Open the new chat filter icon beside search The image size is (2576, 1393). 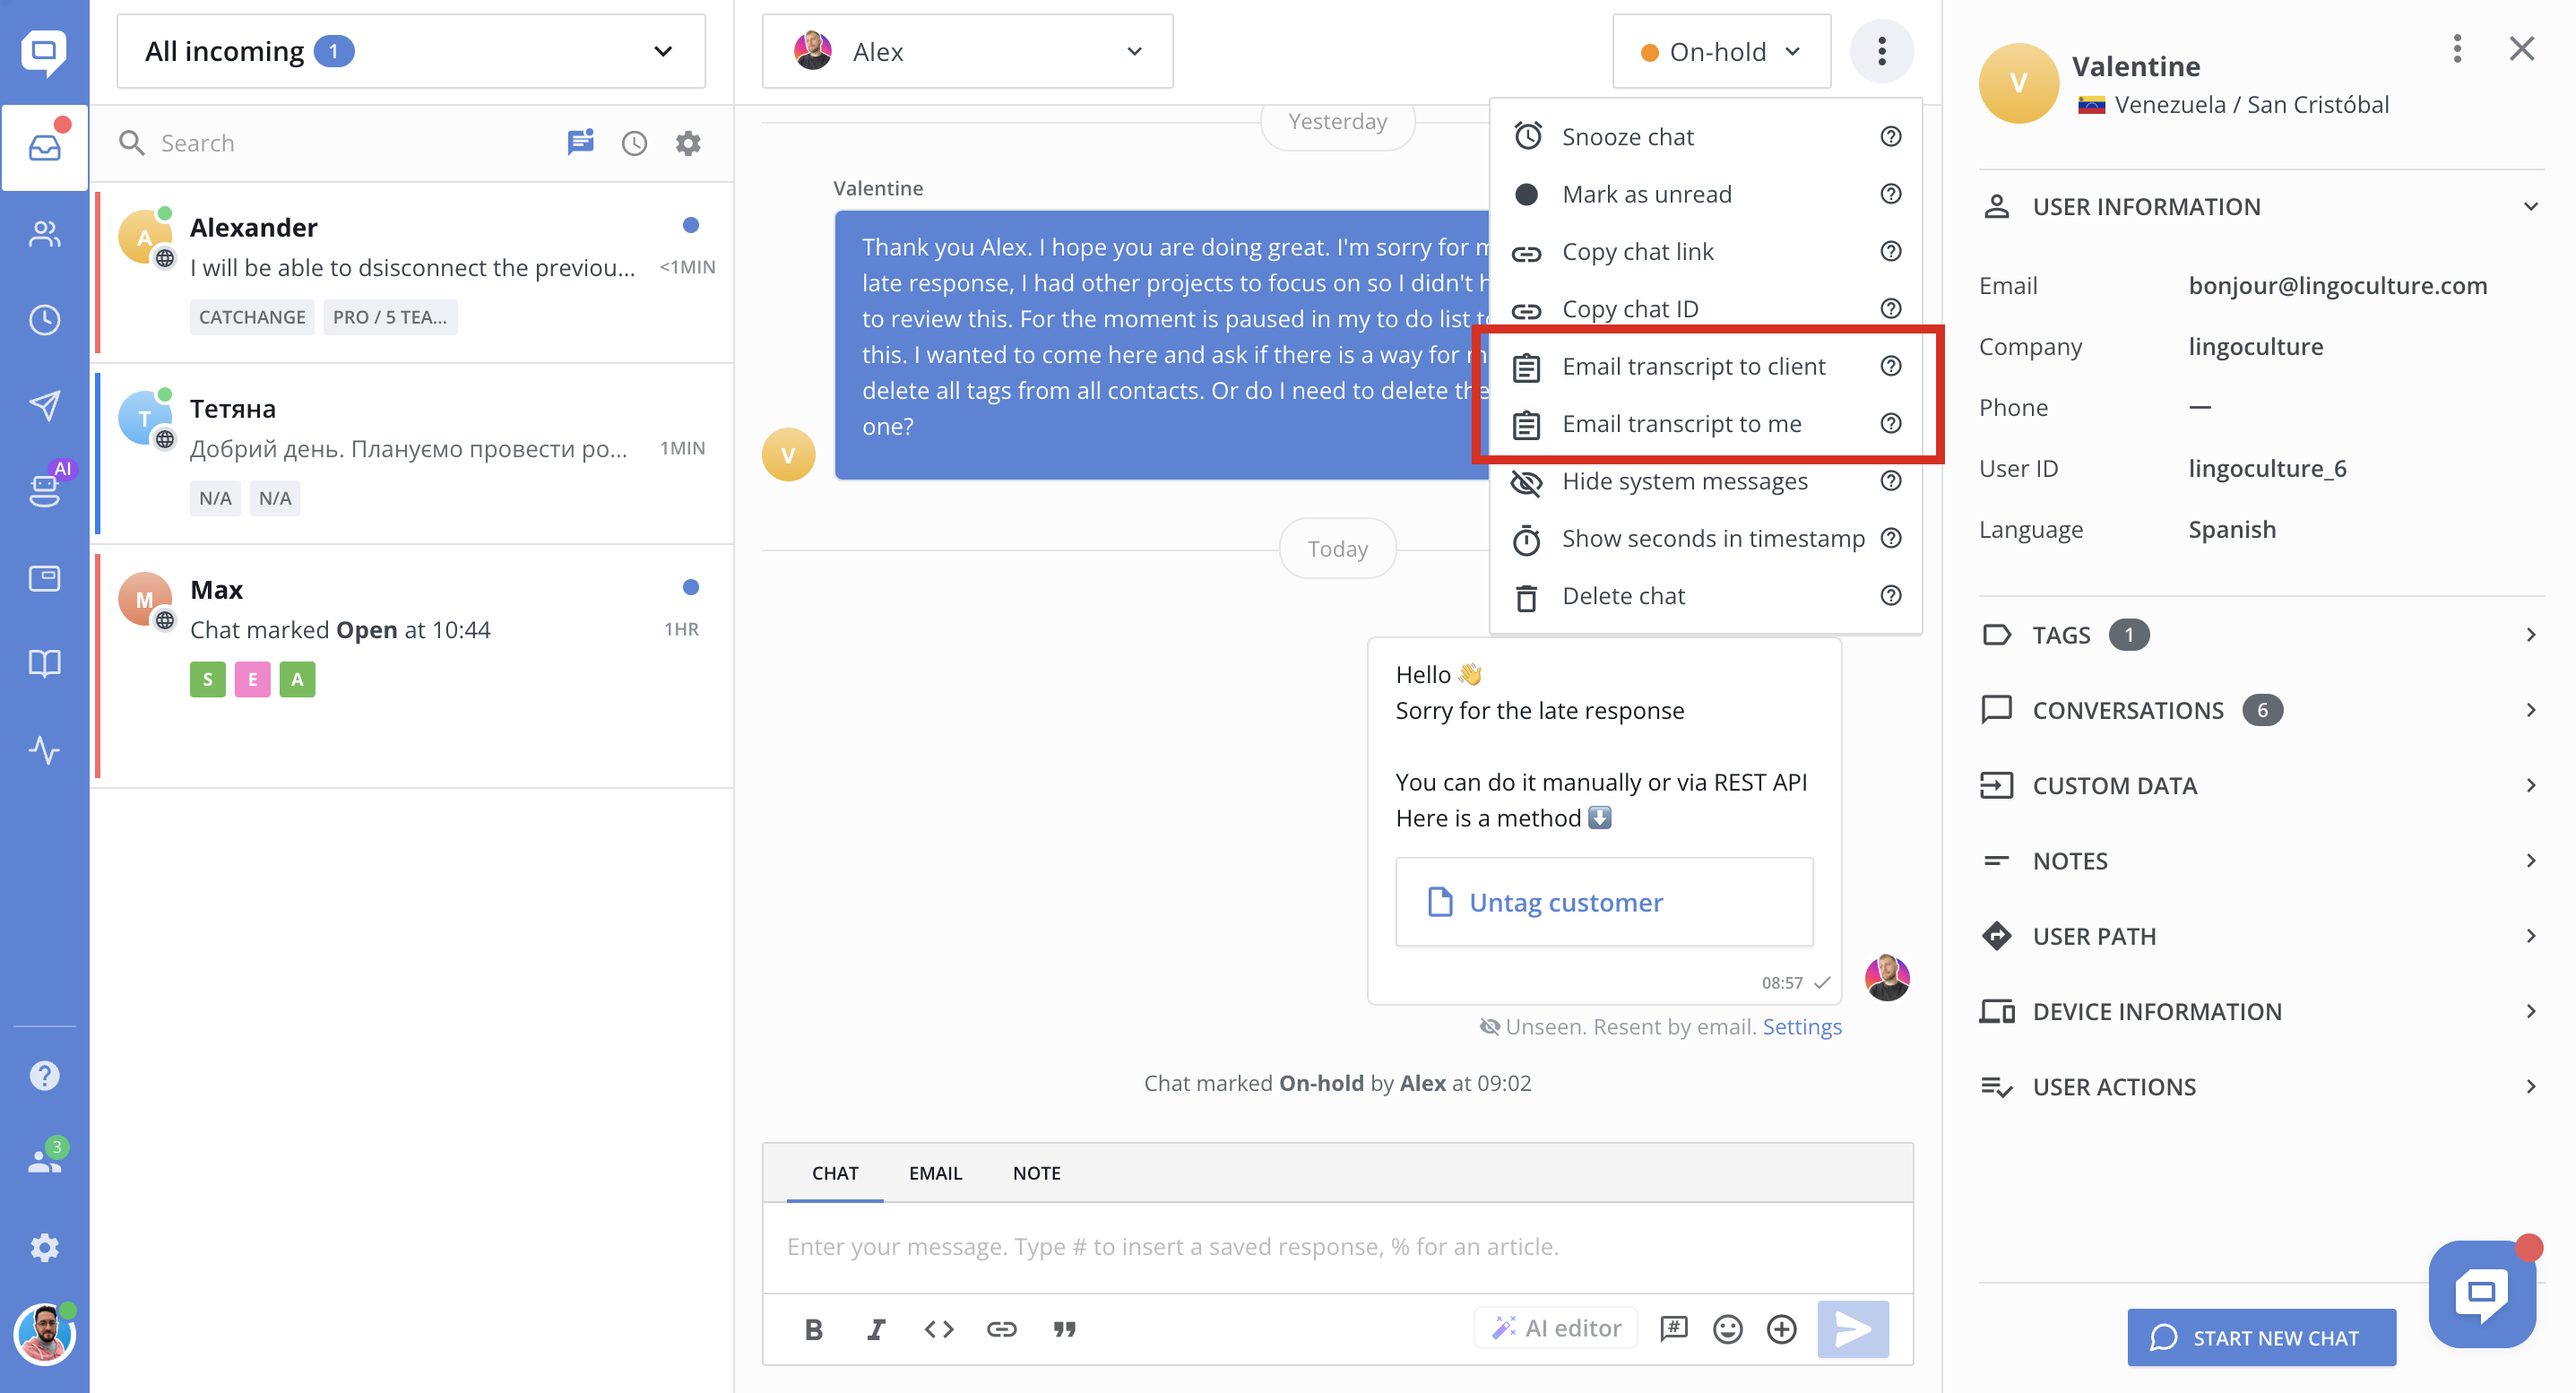coord(580,143)
